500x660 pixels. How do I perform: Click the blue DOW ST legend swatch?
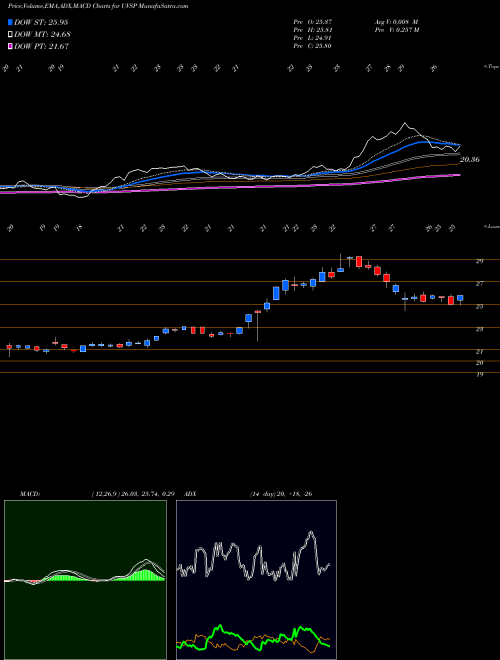tap(10, 22)
